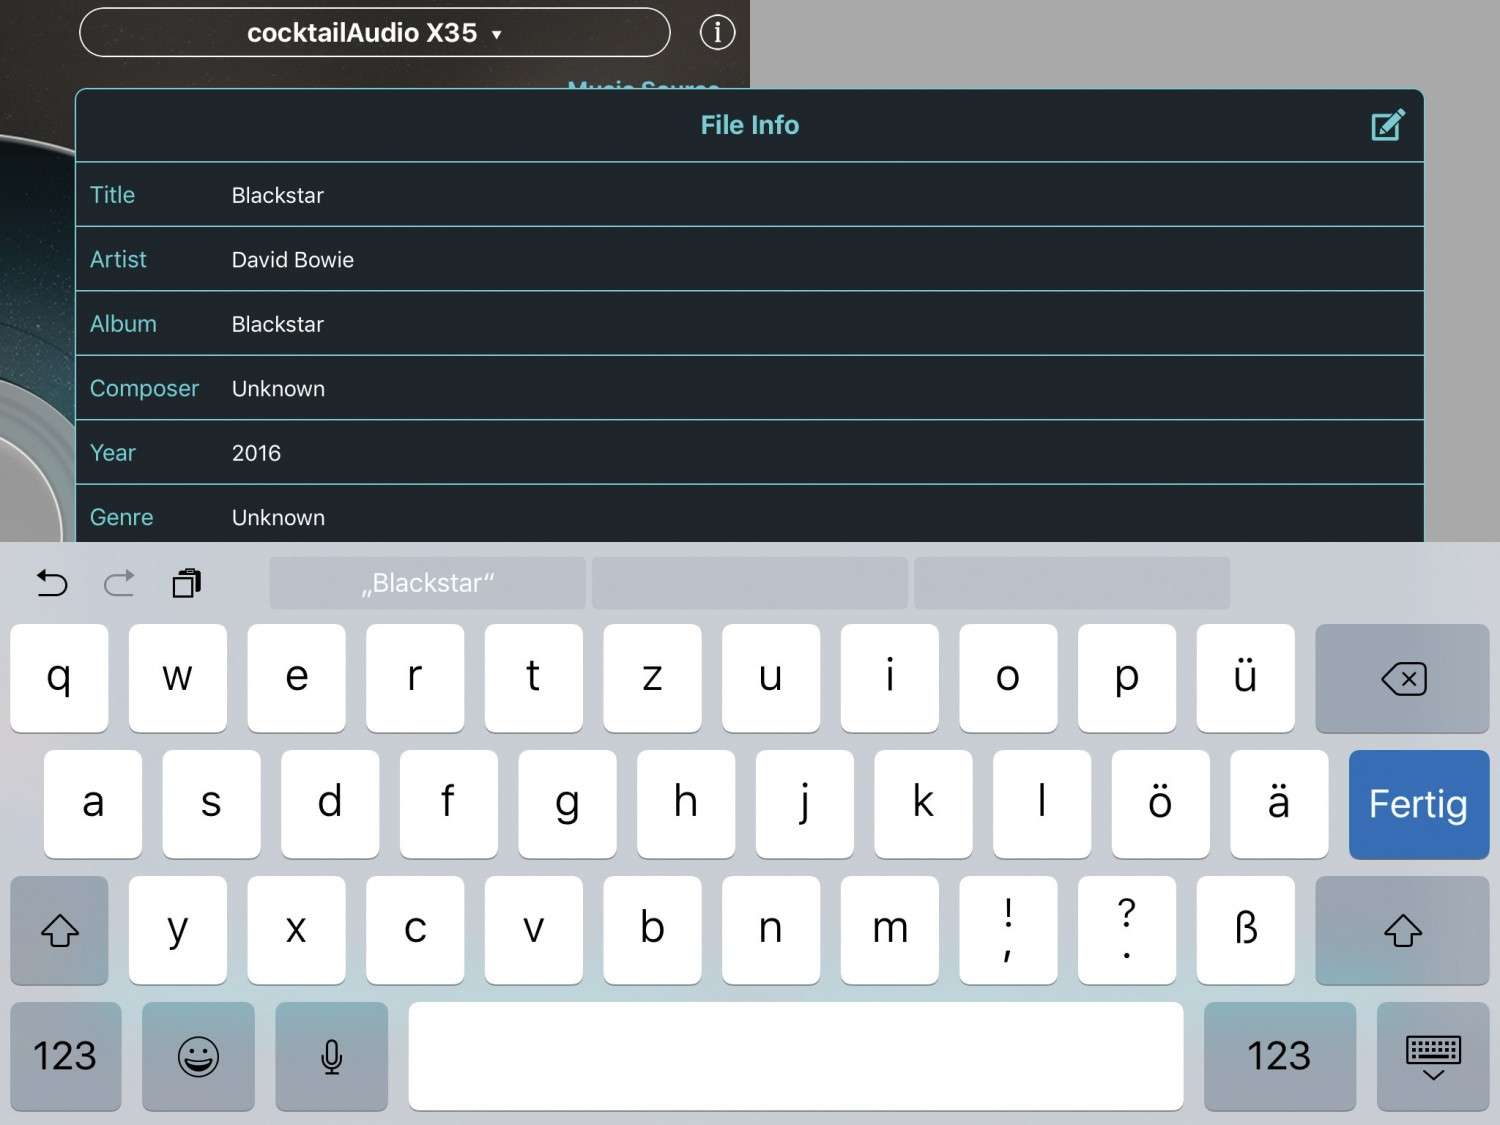Tap the edit pencil icon in File Info
Screen dimensions: 1500x1125
[1387, 125]
